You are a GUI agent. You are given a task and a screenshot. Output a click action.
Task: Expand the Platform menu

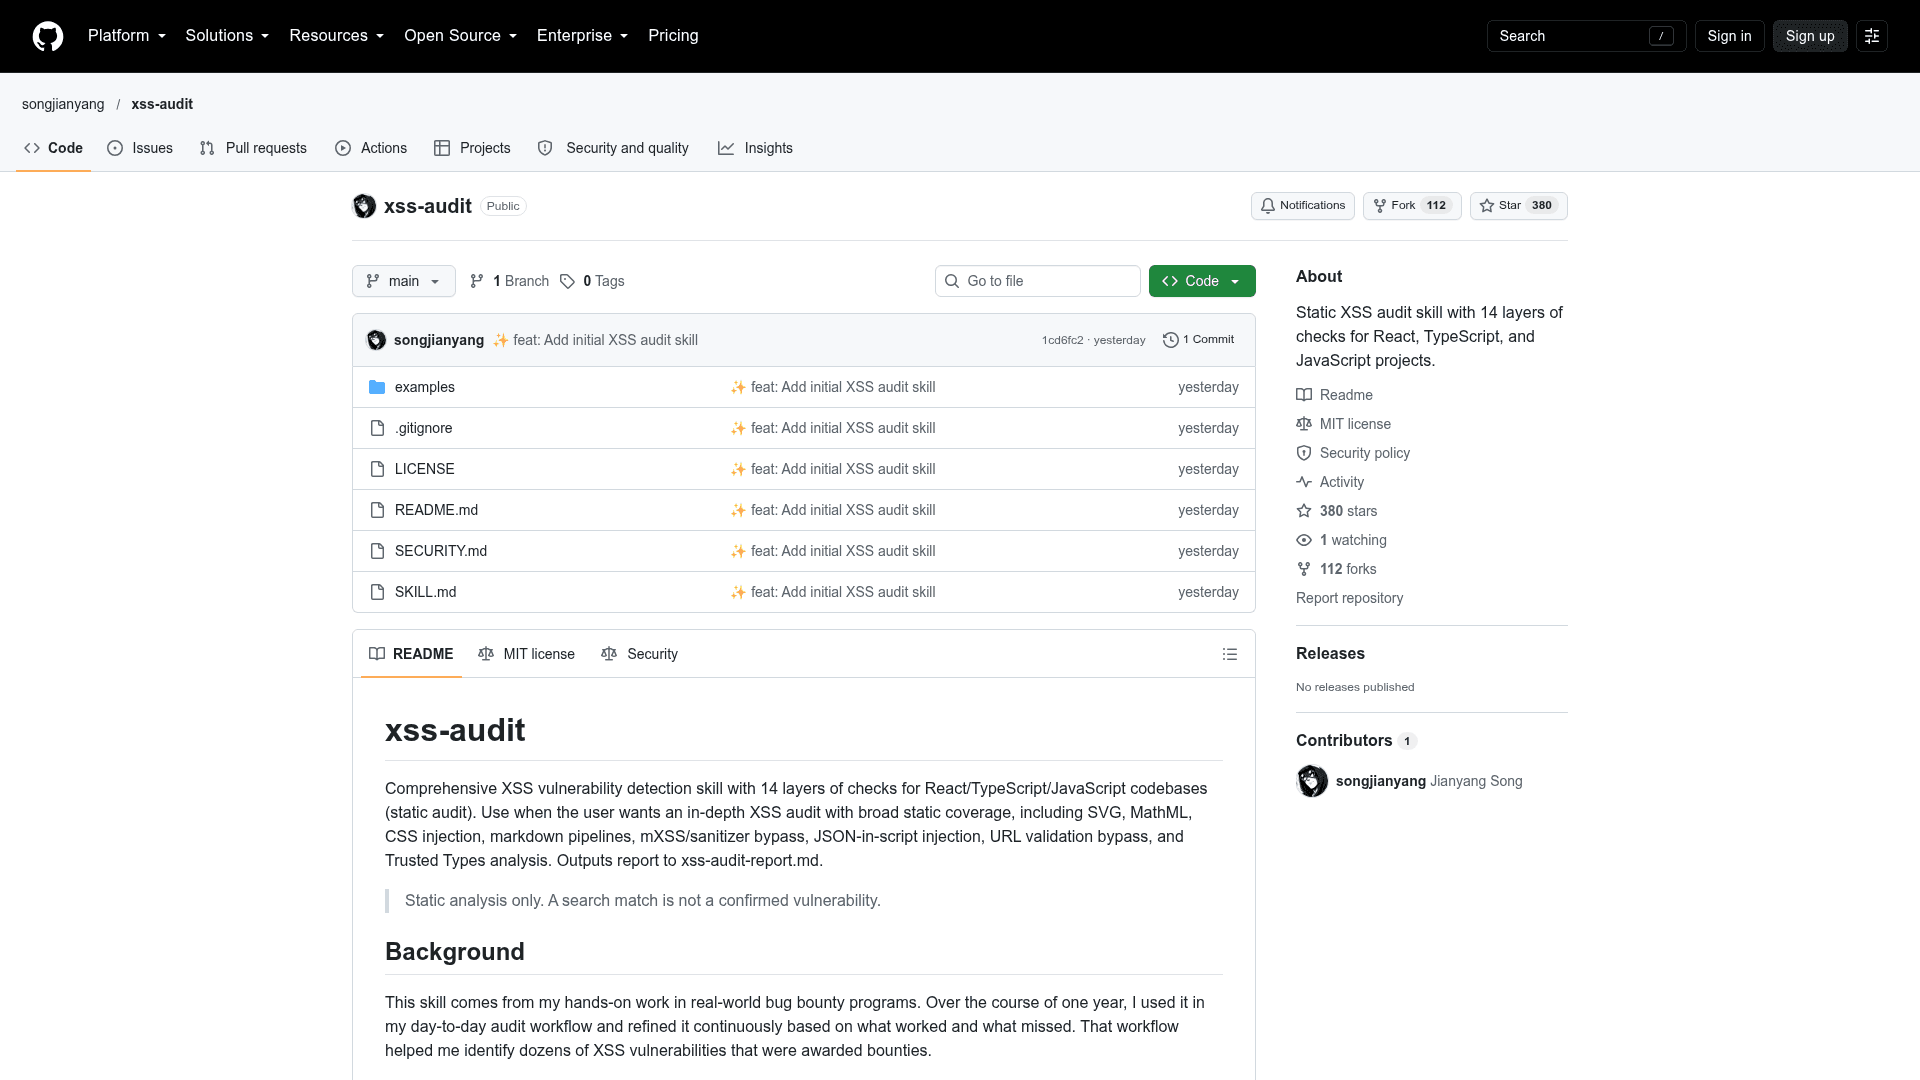coord(127,36)
